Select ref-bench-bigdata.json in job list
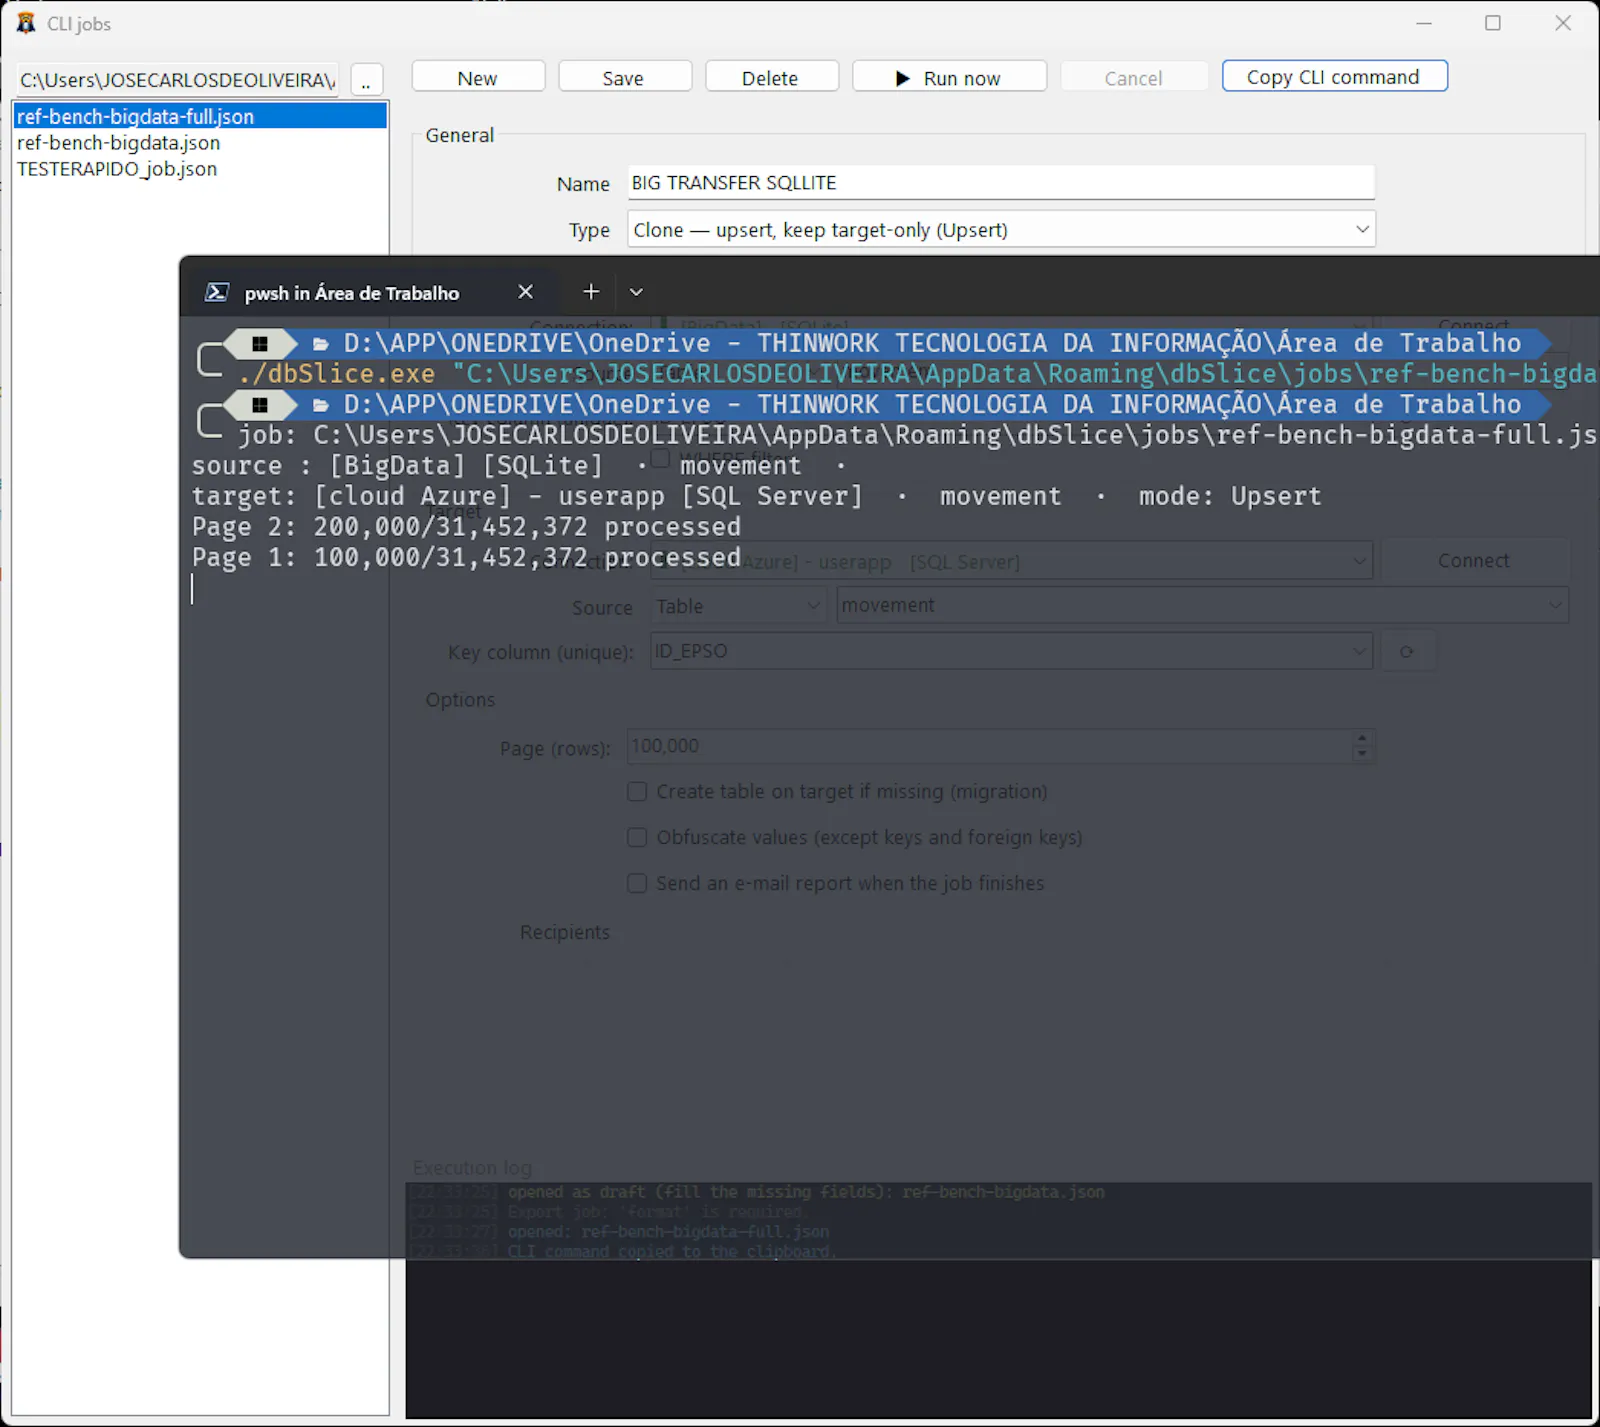Viewport: 1600px width, 1427px height. (x=200, y=142)
